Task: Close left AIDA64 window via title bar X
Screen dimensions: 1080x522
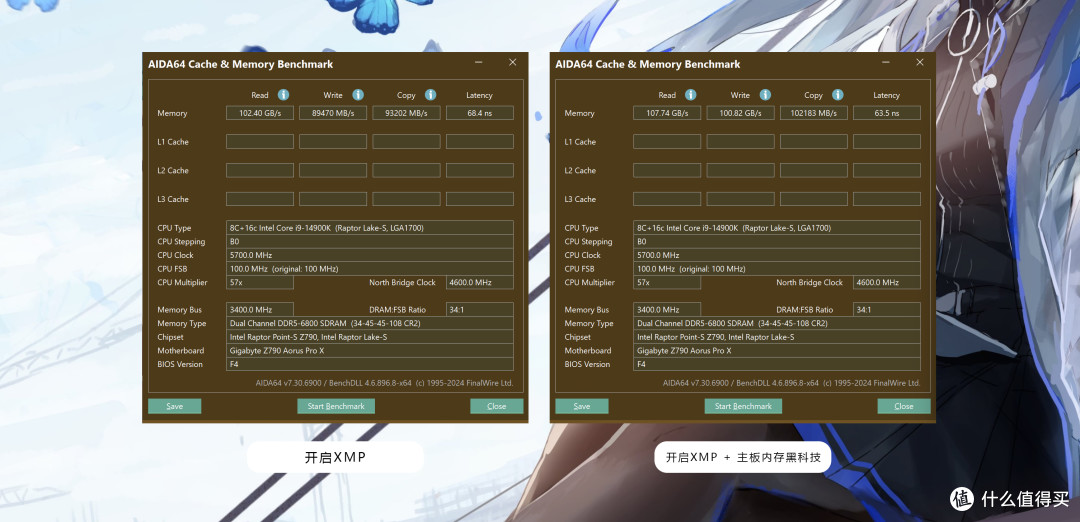Action: 512,63
